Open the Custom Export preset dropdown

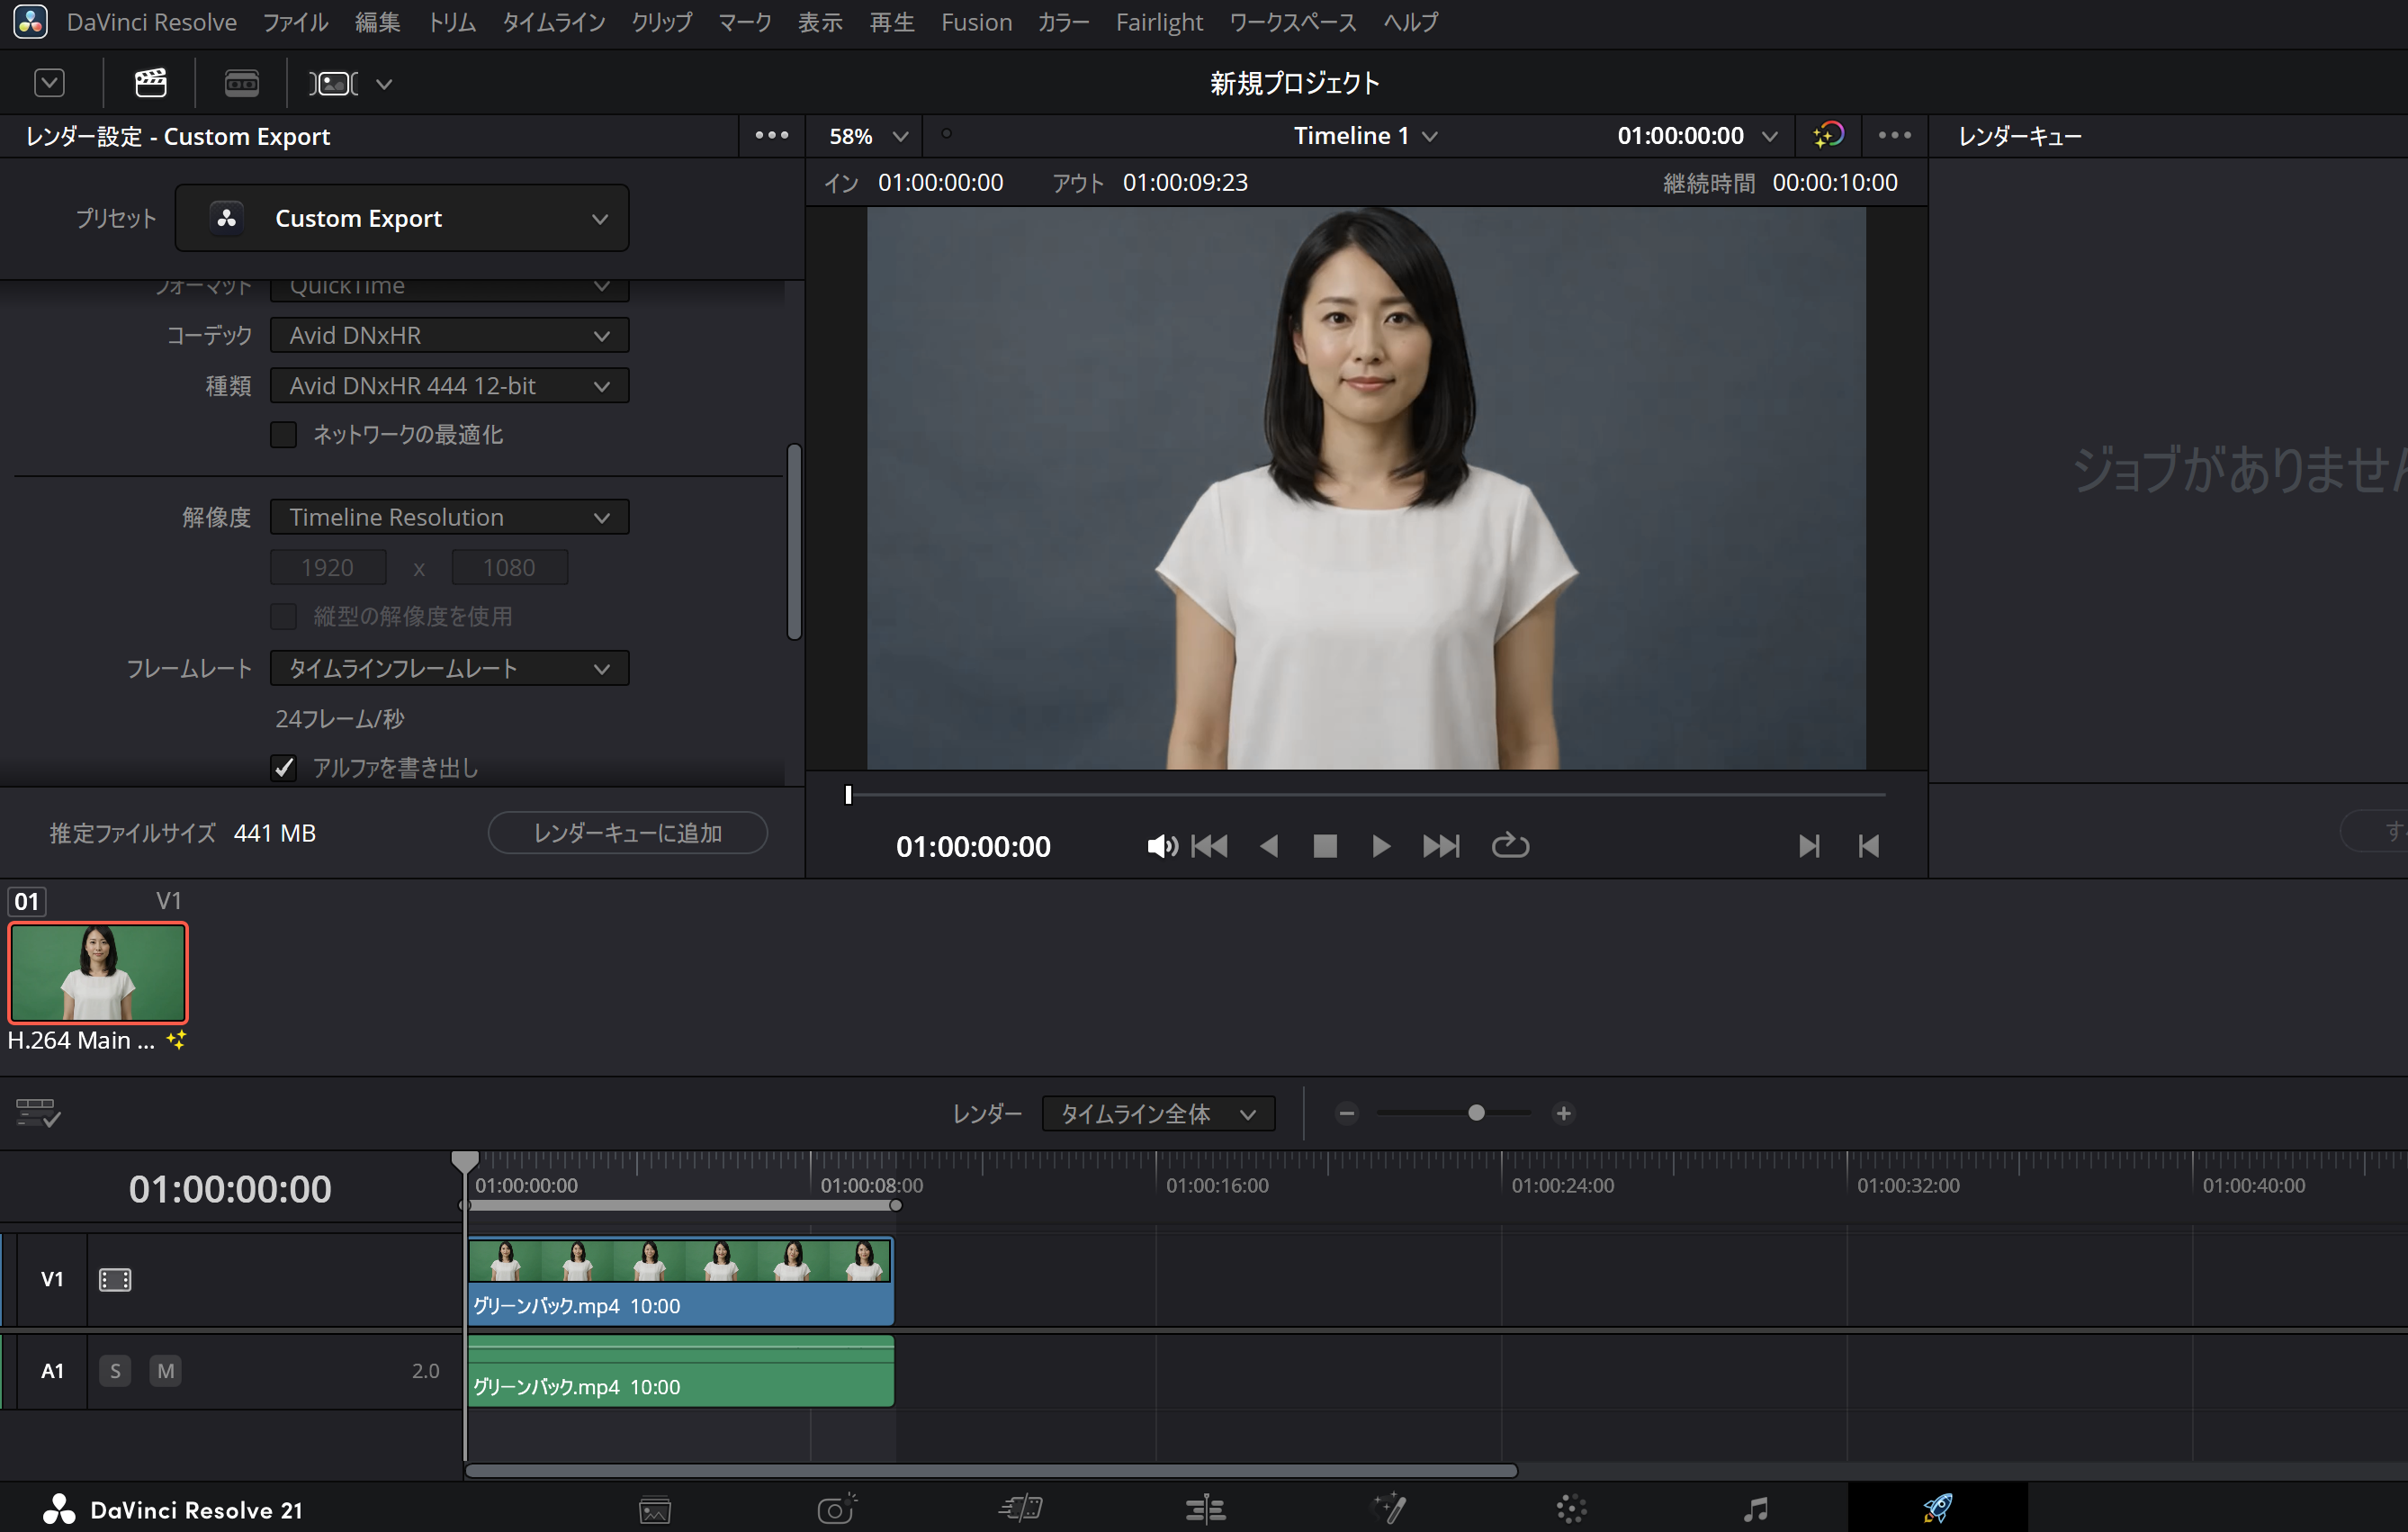pos(402,218)
